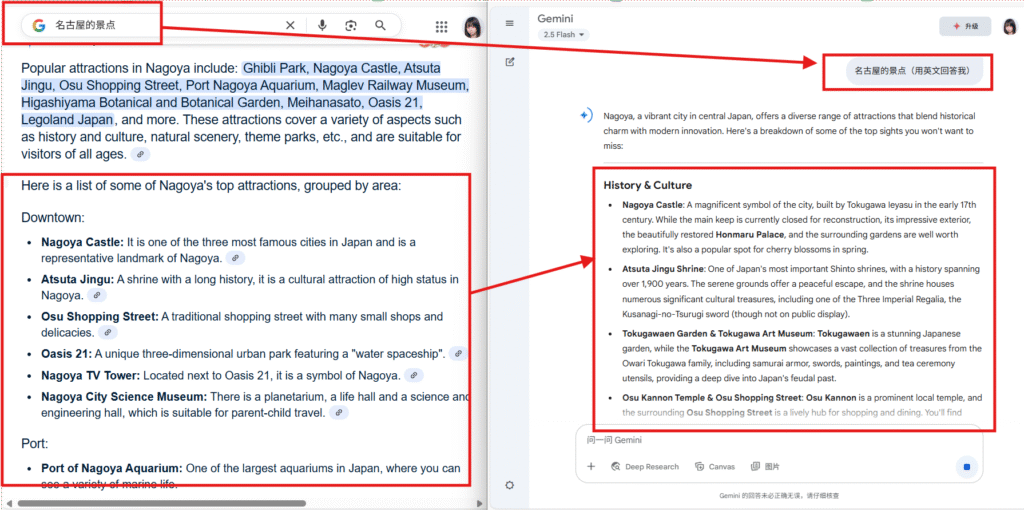Click bold Nagoya Castle in Gemini response

click(x=652, y=204)
